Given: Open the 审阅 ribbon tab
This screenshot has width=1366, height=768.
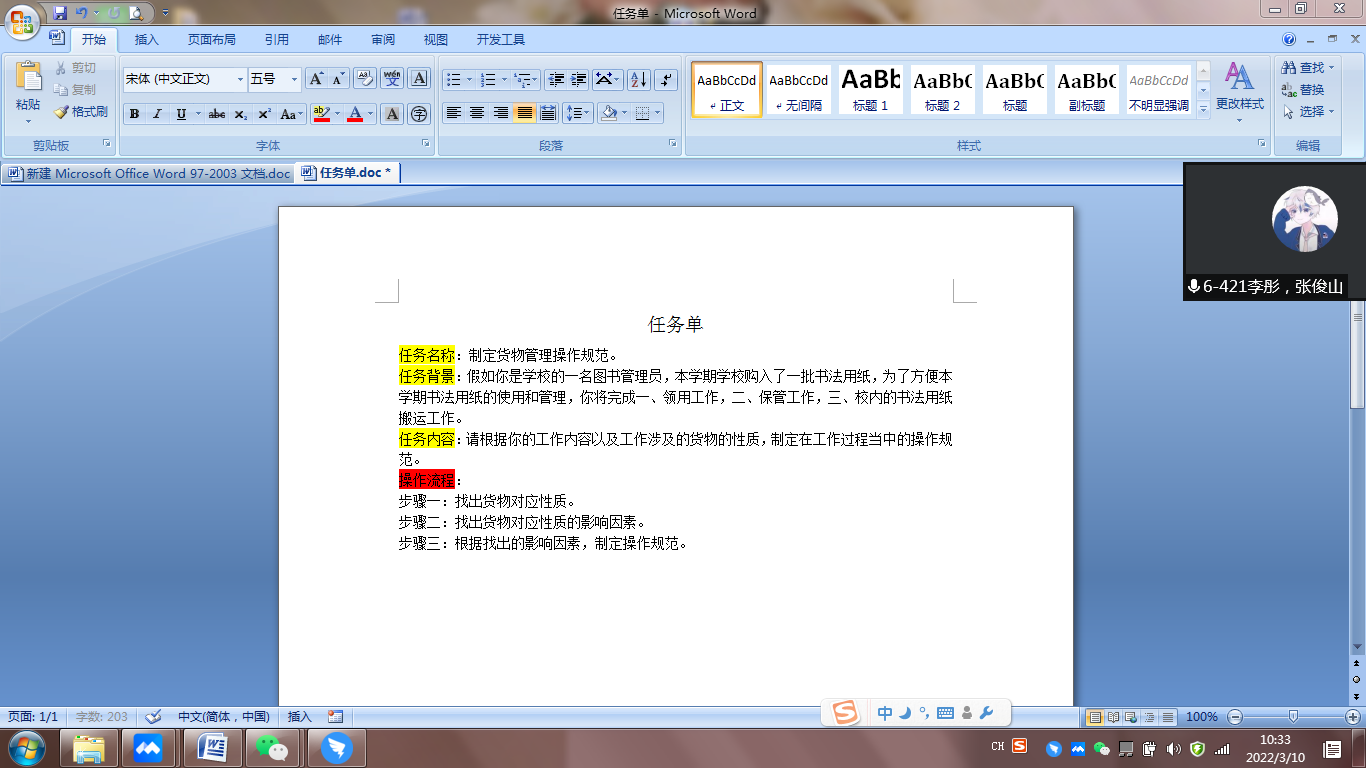Looking at the screenshot, I should [382, 40].
